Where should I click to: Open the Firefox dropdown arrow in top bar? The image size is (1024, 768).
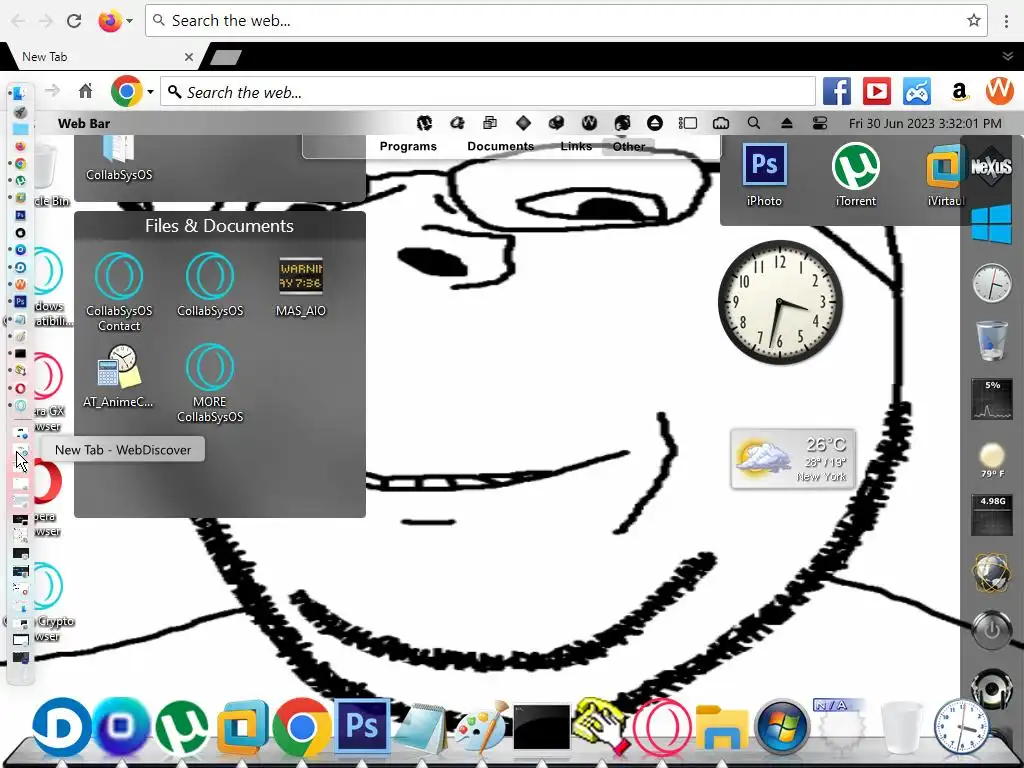pyautogui.click(x=129, y=21)
